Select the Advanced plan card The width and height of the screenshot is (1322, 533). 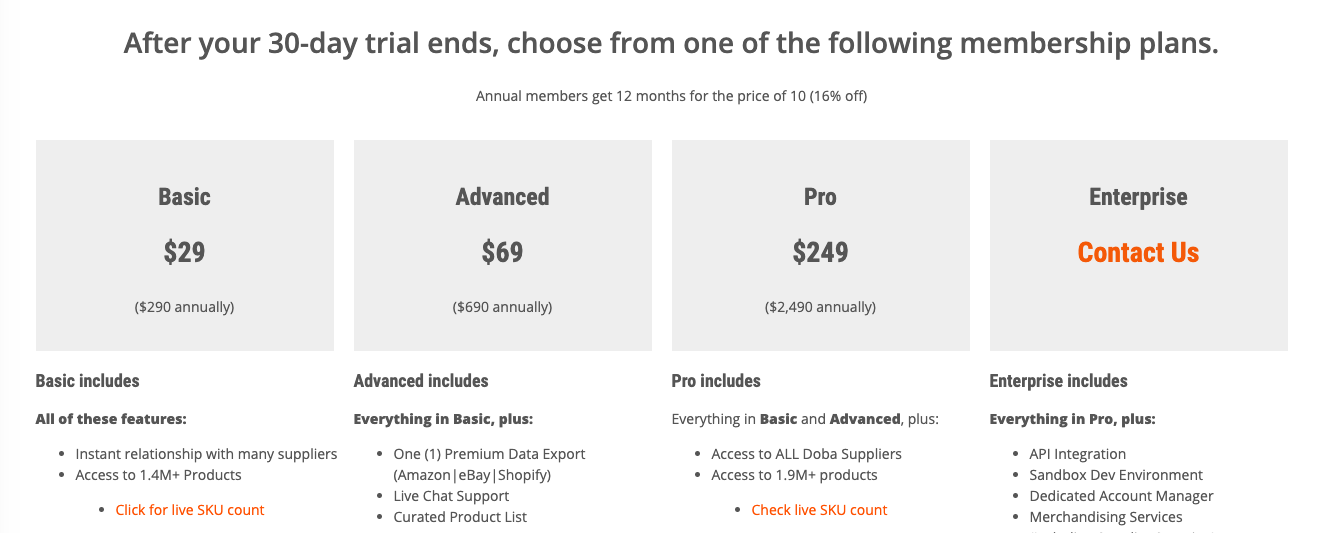point(503,245)
